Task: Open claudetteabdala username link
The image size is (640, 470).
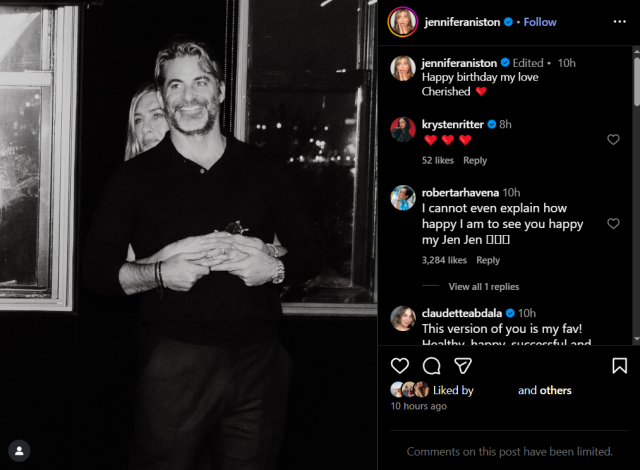Action: click(x=462, y=313)
